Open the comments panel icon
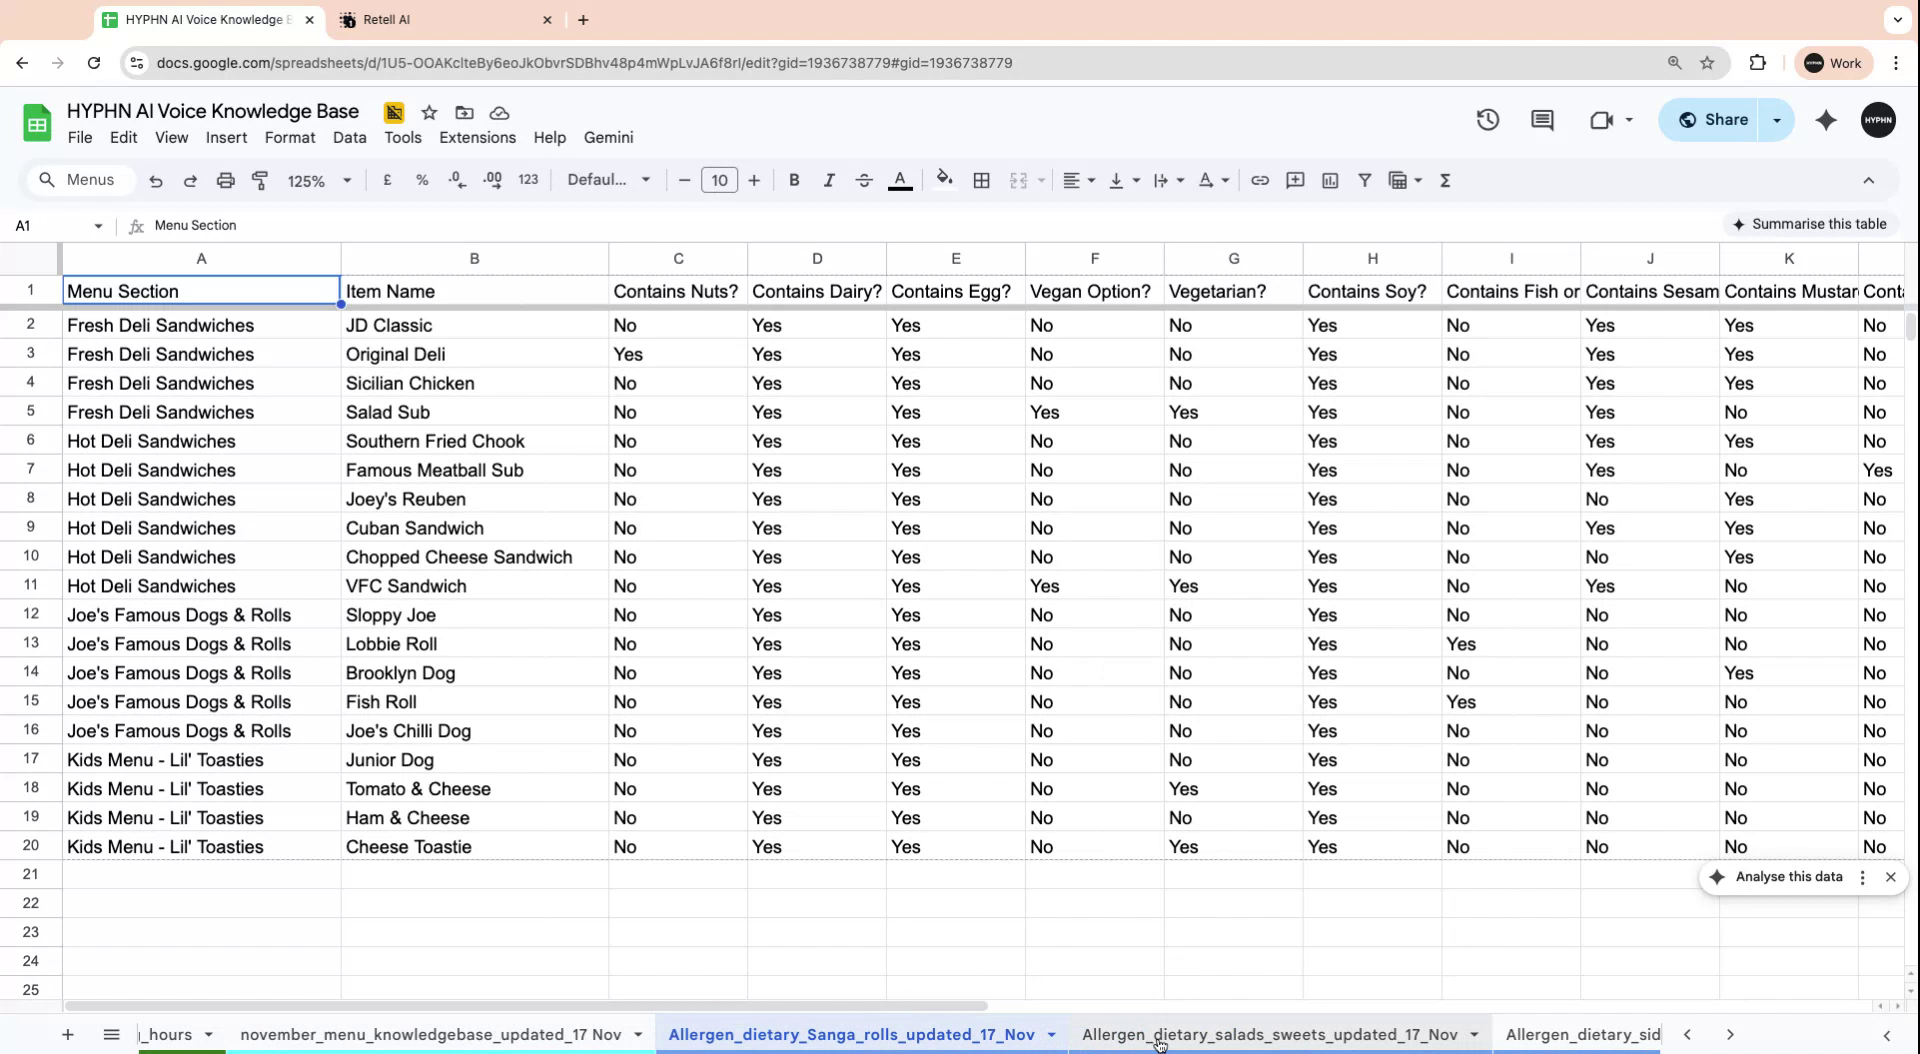 click(x=1542, y=119)
